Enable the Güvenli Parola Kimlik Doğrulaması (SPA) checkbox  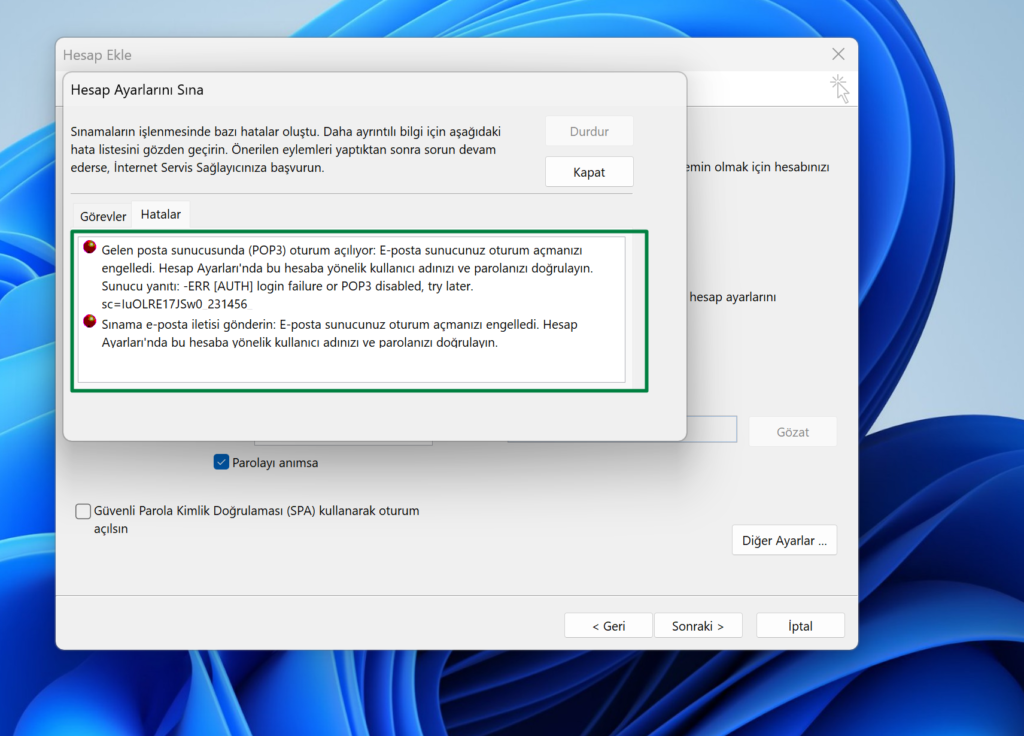coord(84,511)
